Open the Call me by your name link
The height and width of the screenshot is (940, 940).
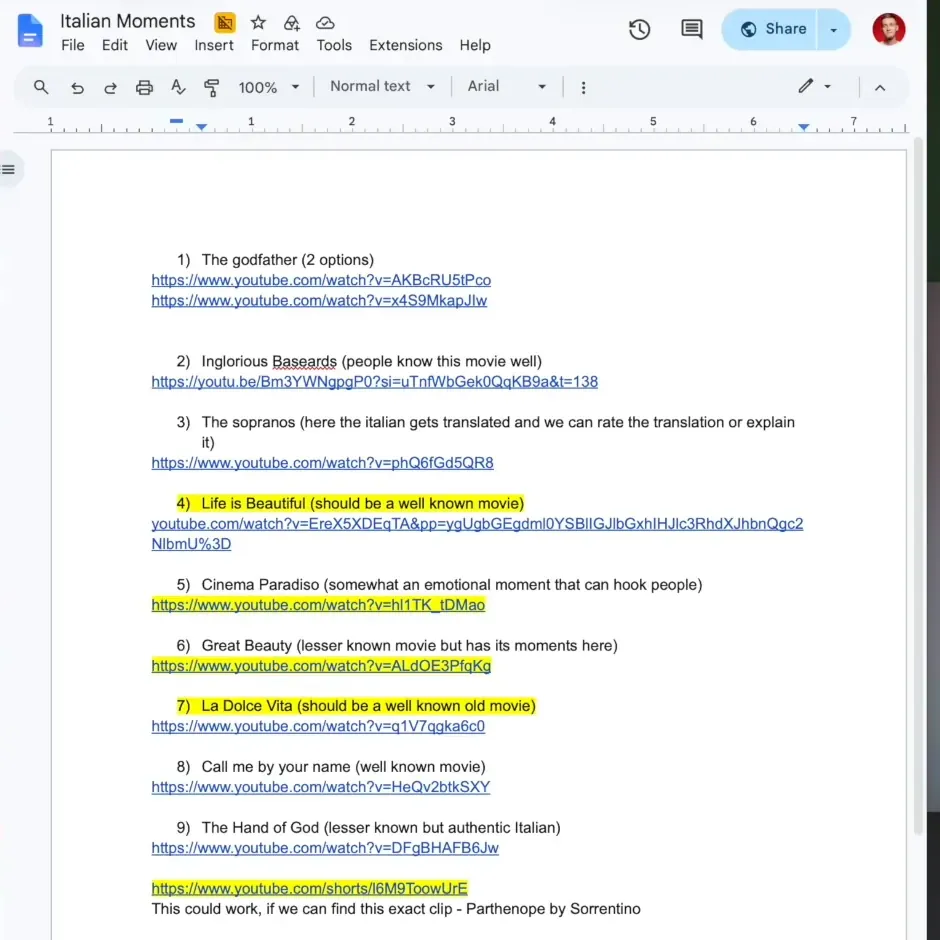click(320, 787)
